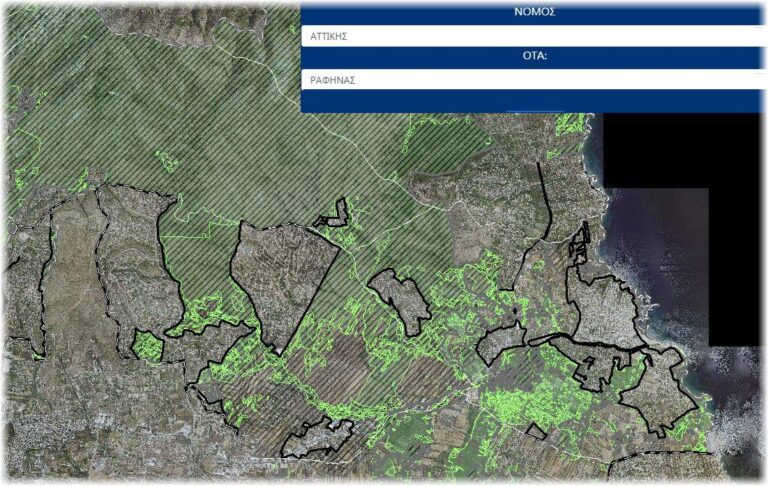768x486 pixels.
Task: Click the black missing-tile area on the right
Action: (x=690, y=150)
